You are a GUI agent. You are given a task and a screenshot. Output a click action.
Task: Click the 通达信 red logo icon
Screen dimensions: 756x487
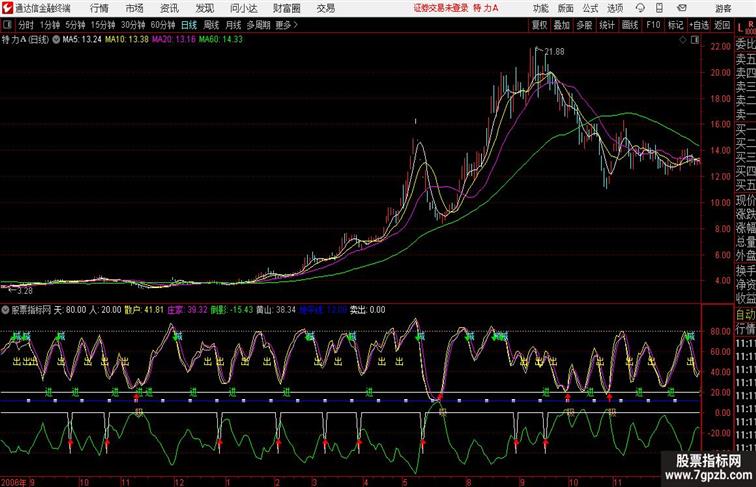click(x=7, y=8)
